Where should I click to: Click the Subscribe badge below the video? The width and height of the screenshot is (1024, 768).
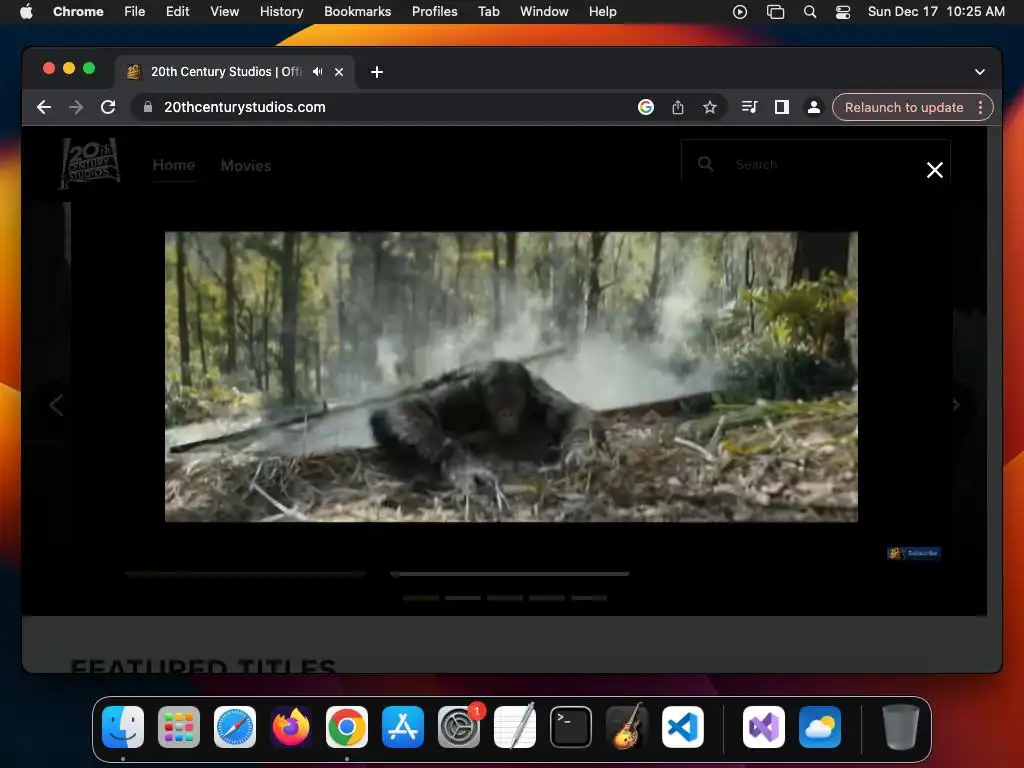(914, 553)
